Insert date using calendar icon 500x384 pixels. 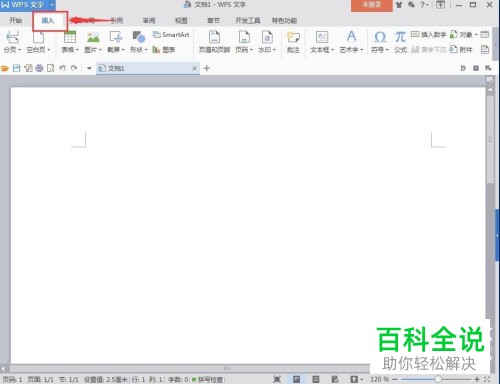click(485, 34)
